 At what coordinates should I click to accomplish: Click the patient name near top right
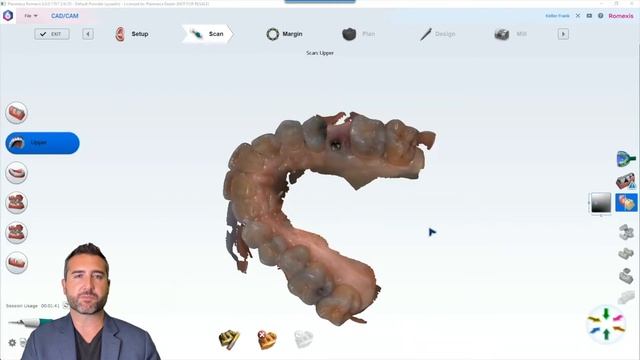[x=557, y=16]
